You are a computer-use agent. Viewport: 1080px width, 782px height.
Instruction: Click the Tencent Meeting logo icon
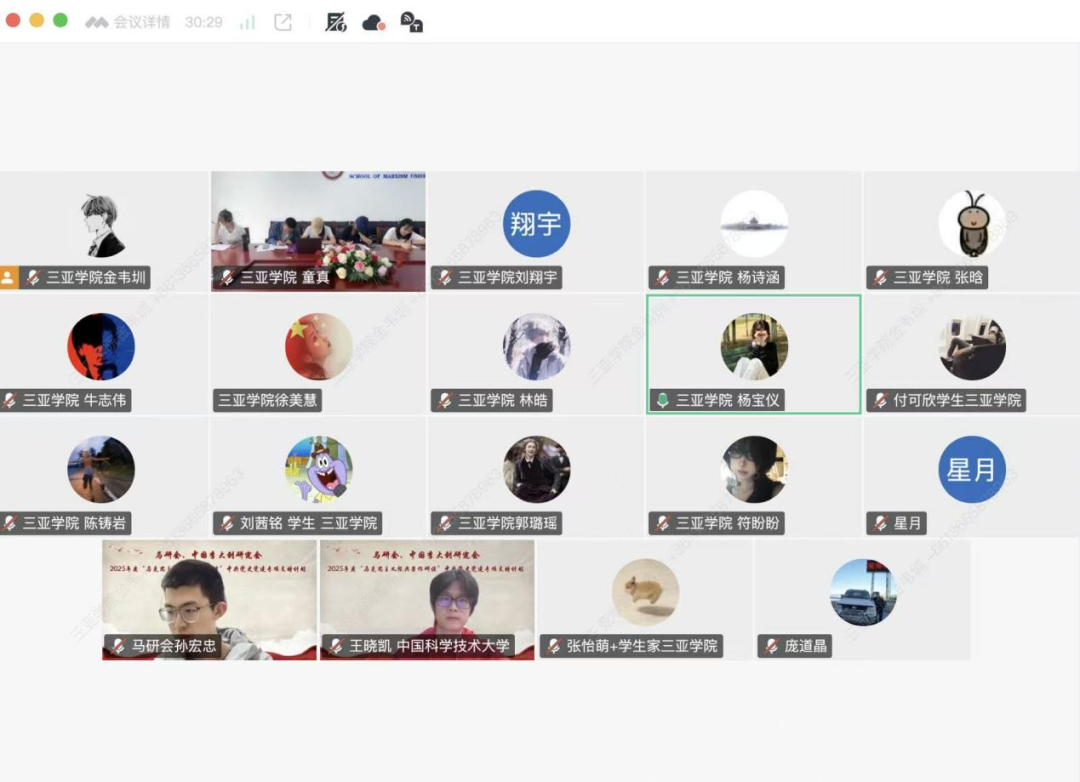click(97, 22)
